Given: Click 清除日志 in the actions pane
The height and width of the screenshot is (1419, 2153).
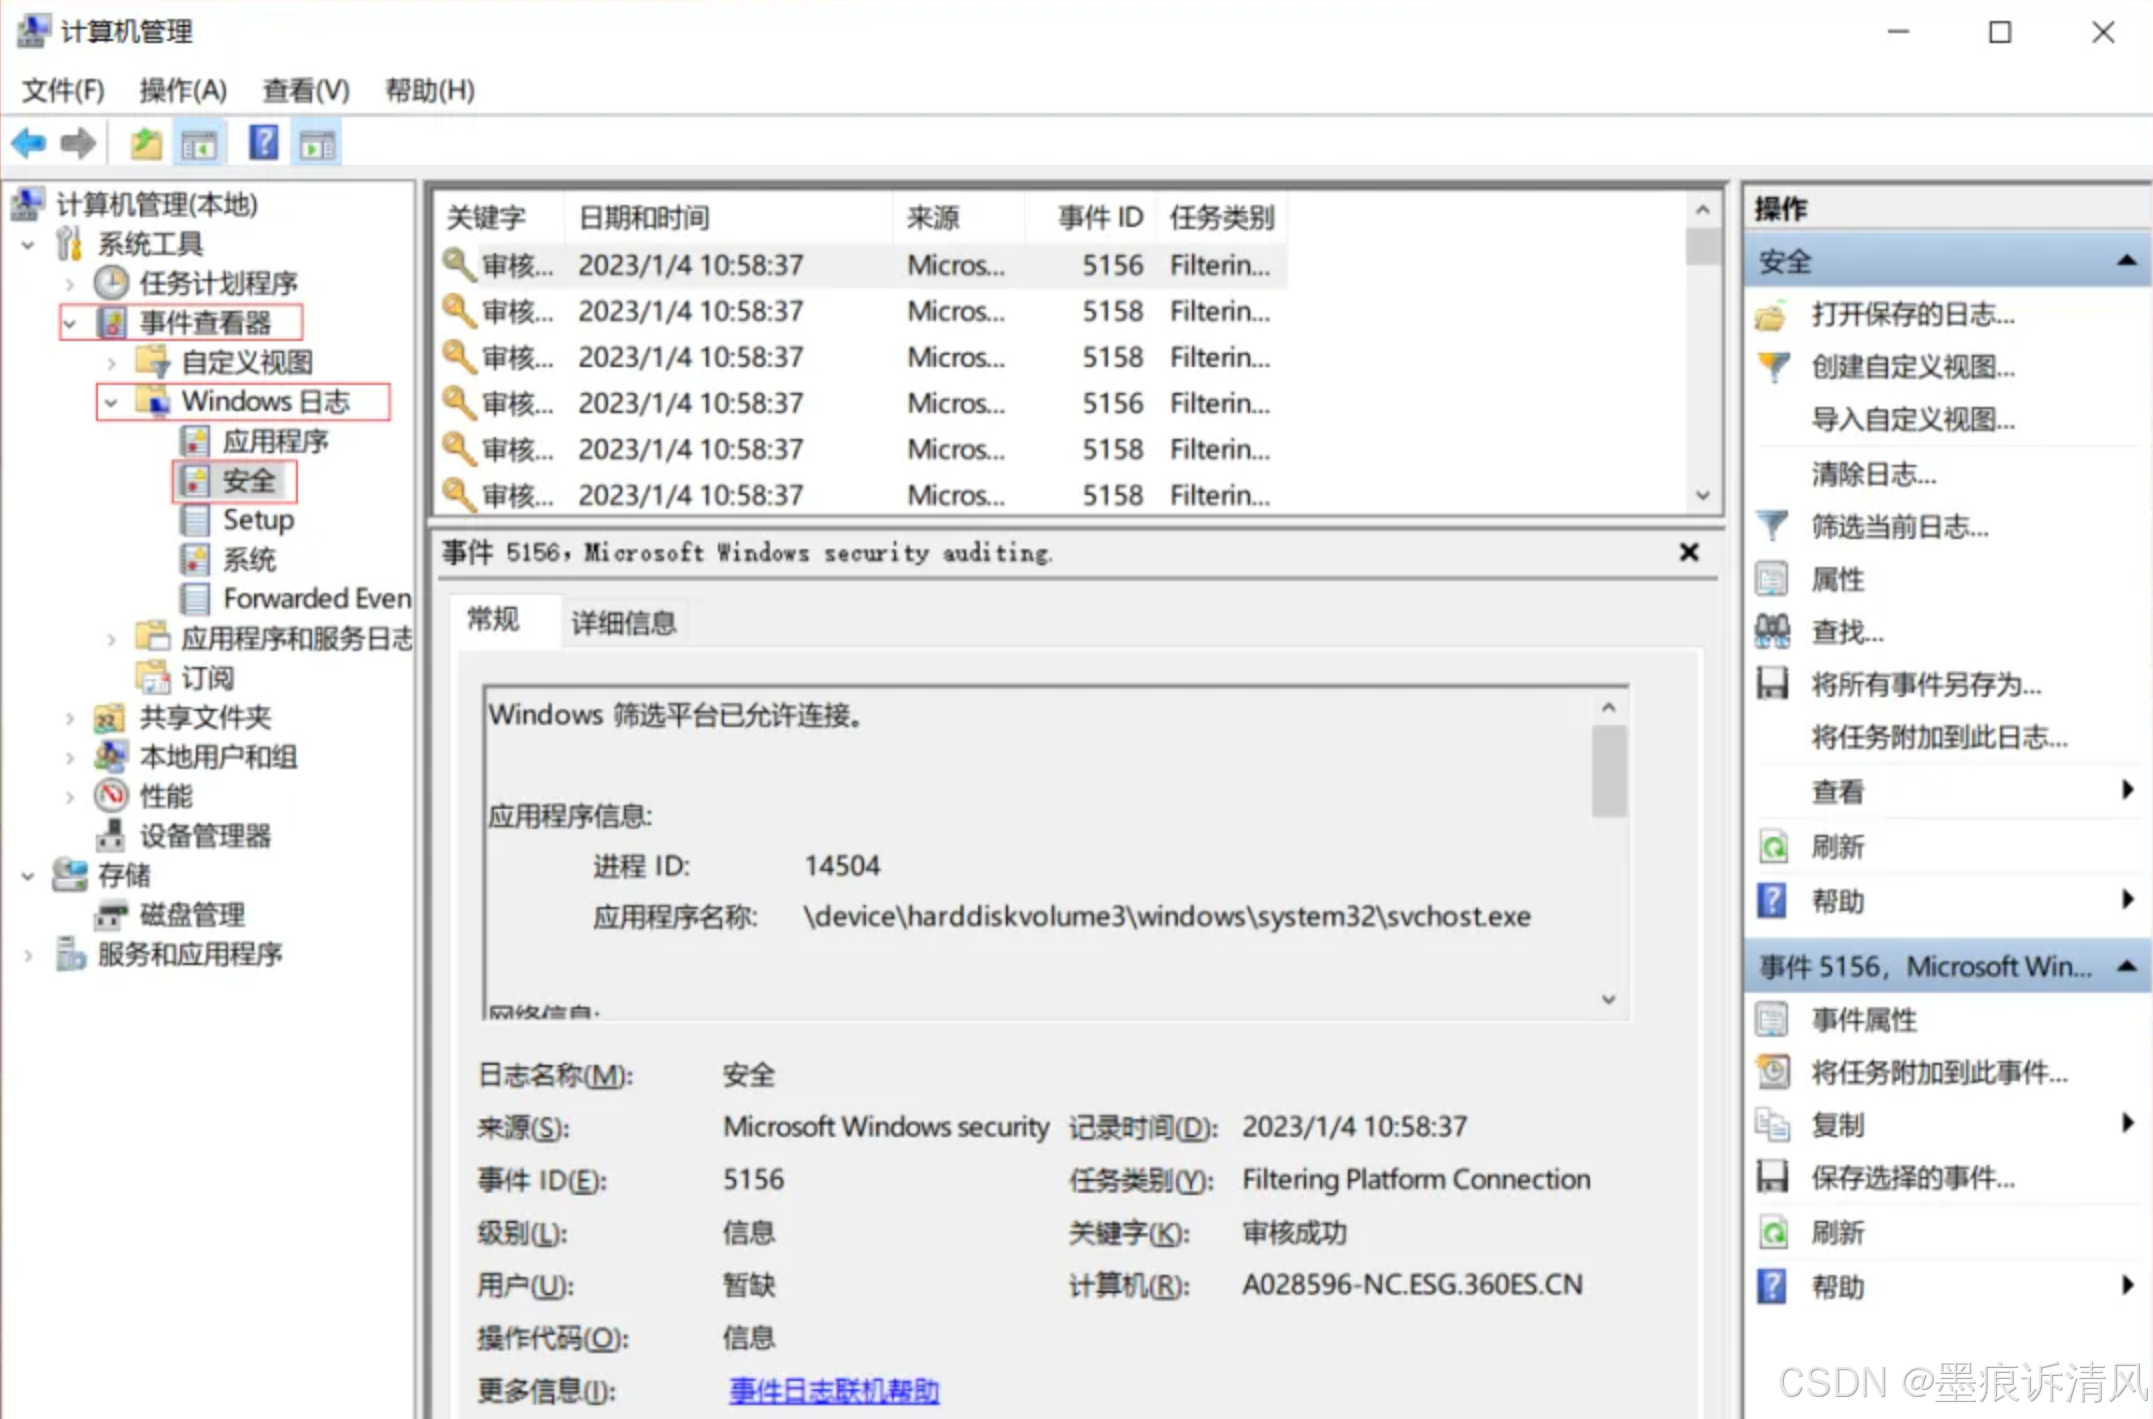Looking at the screenshot, I should click(x=1873, y=474).
